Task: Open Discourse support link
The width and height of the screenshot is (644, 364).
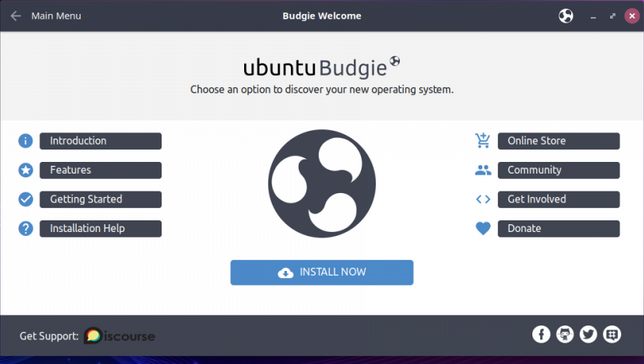Action: pos(120,336)
